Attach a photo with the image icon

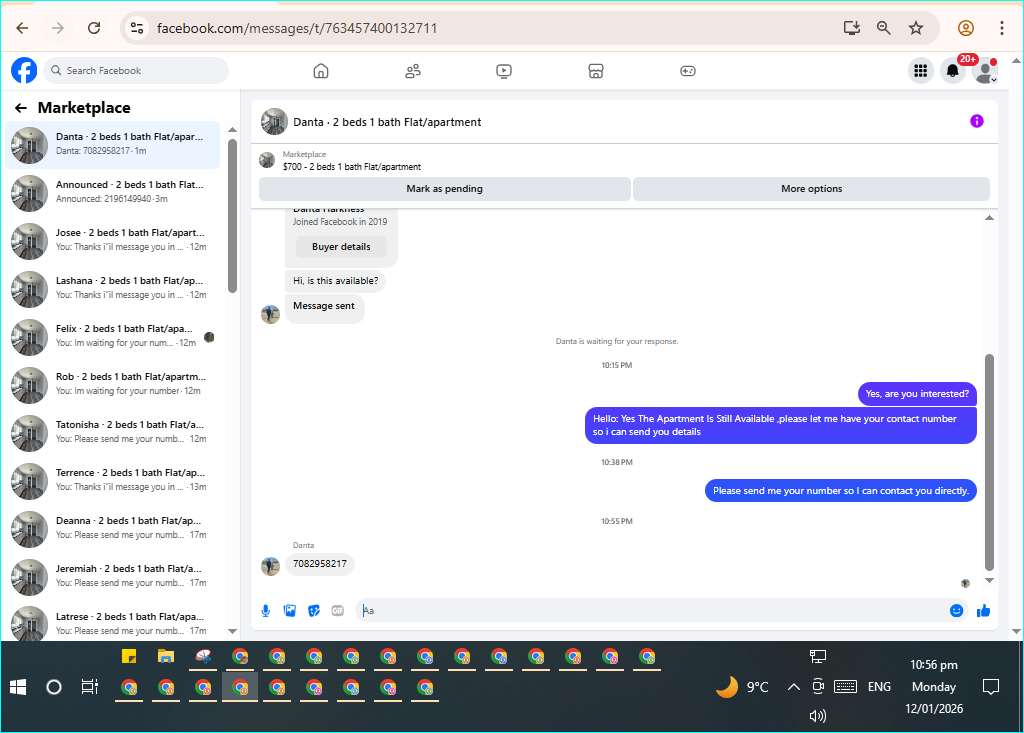[290, 611]
